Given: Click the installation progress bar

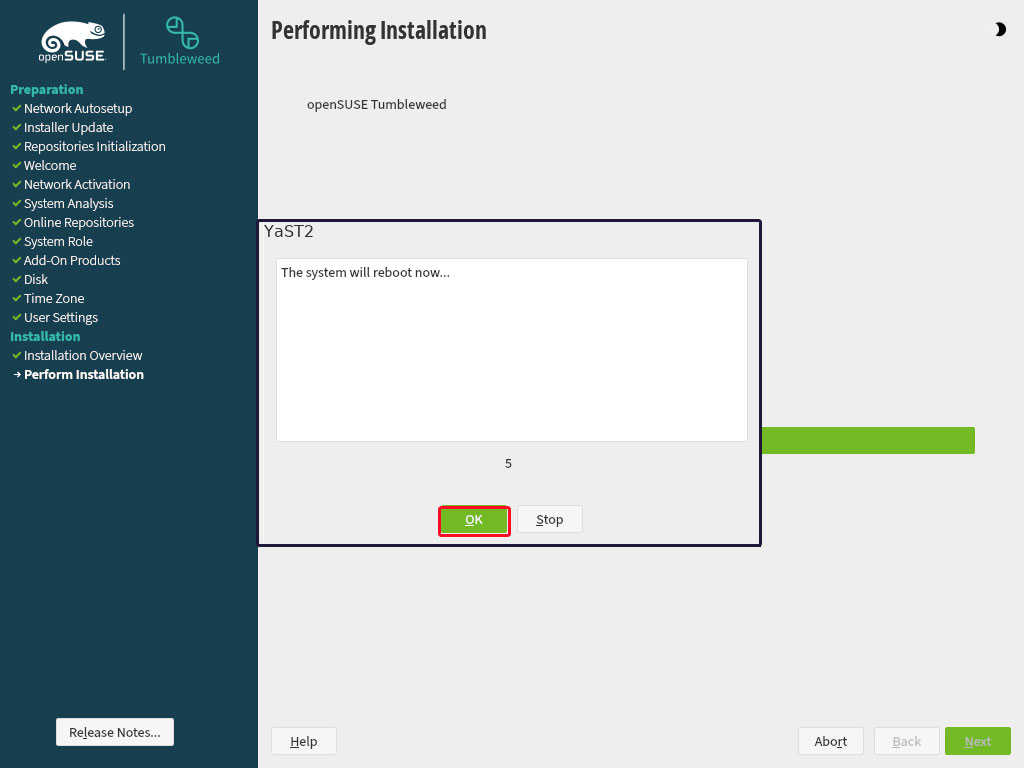Looking at the screenshot, I should coord(868,440).
